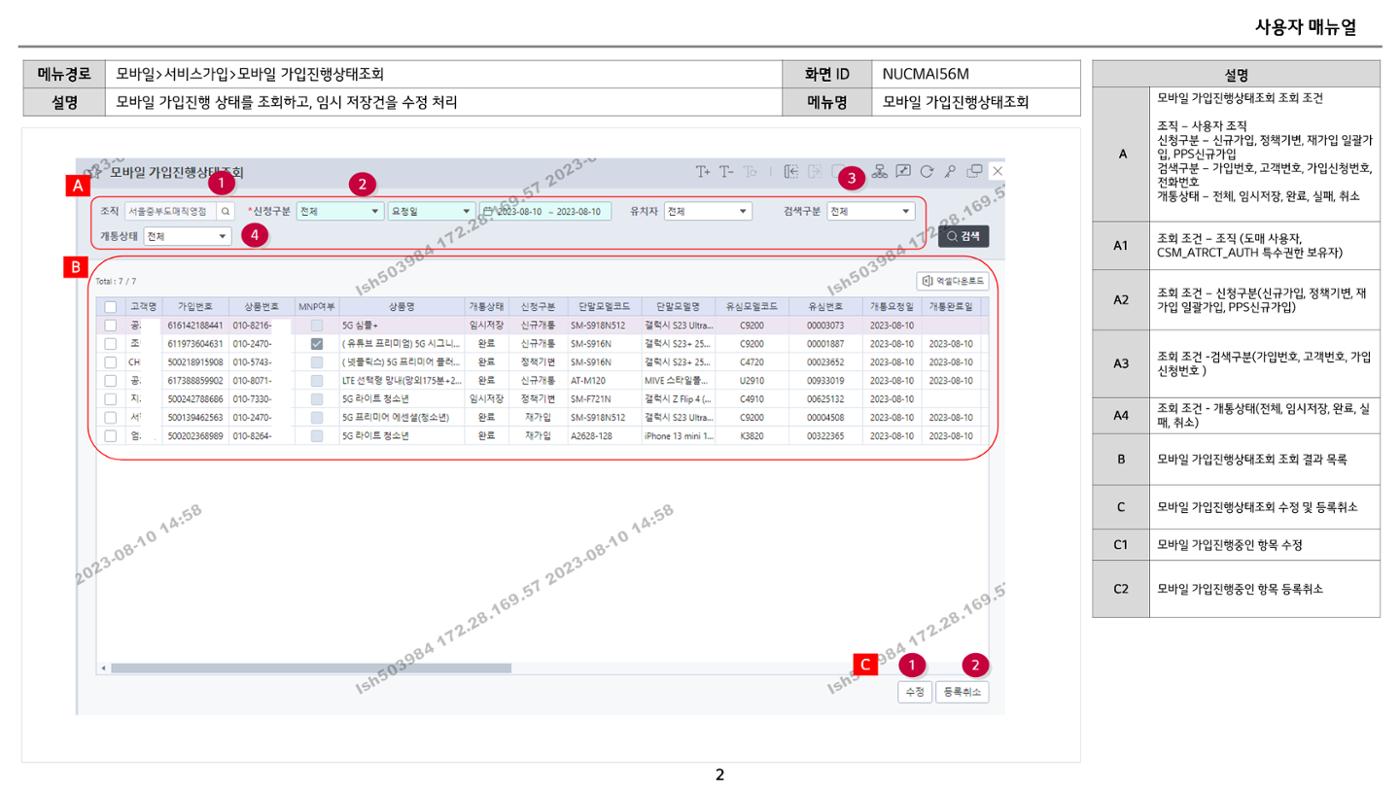
Task: Click the 단말모델코드 column header
Action: [603, 307]
